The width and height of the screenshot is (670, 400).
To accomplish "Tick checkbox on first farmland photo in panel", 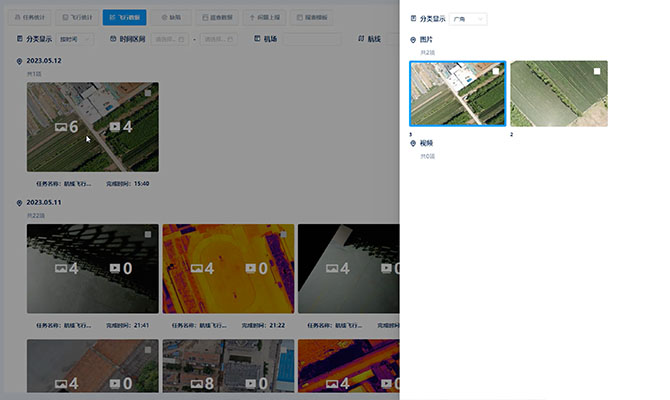I will 497,71.
